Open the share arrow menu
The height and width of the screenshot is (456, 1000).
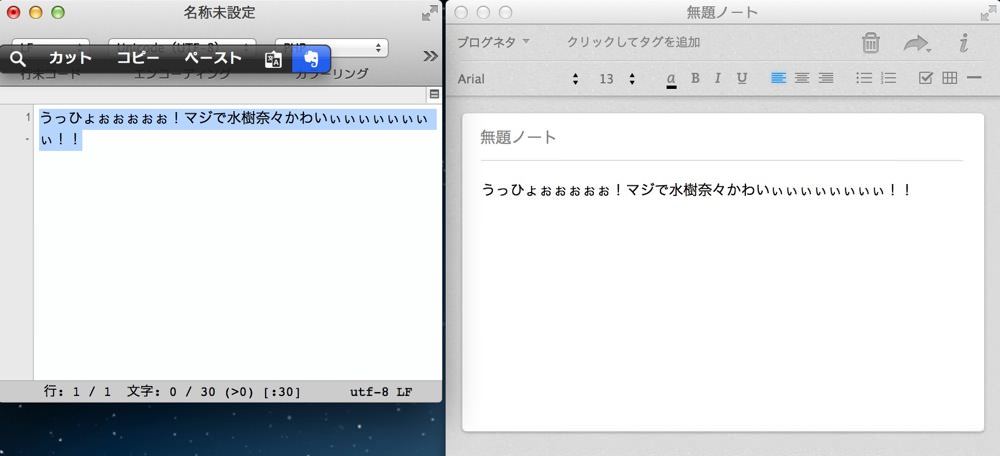pyautogui.click(x=917, y=43)
